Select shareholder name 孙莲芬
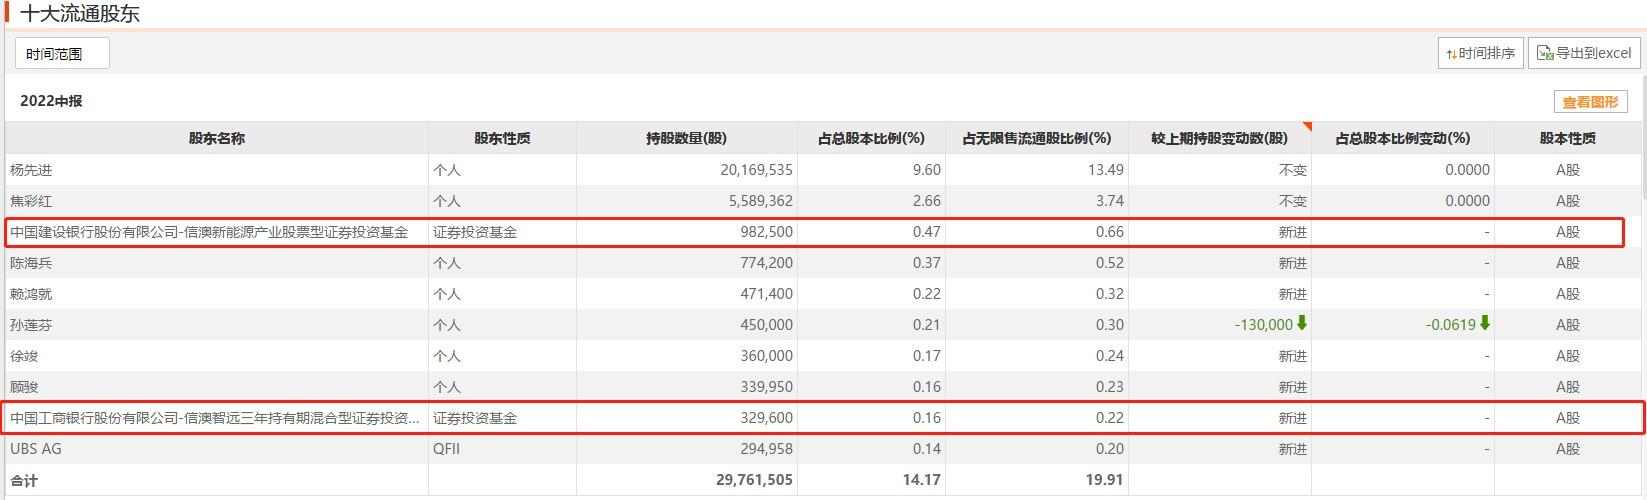 tap(31, 325)
